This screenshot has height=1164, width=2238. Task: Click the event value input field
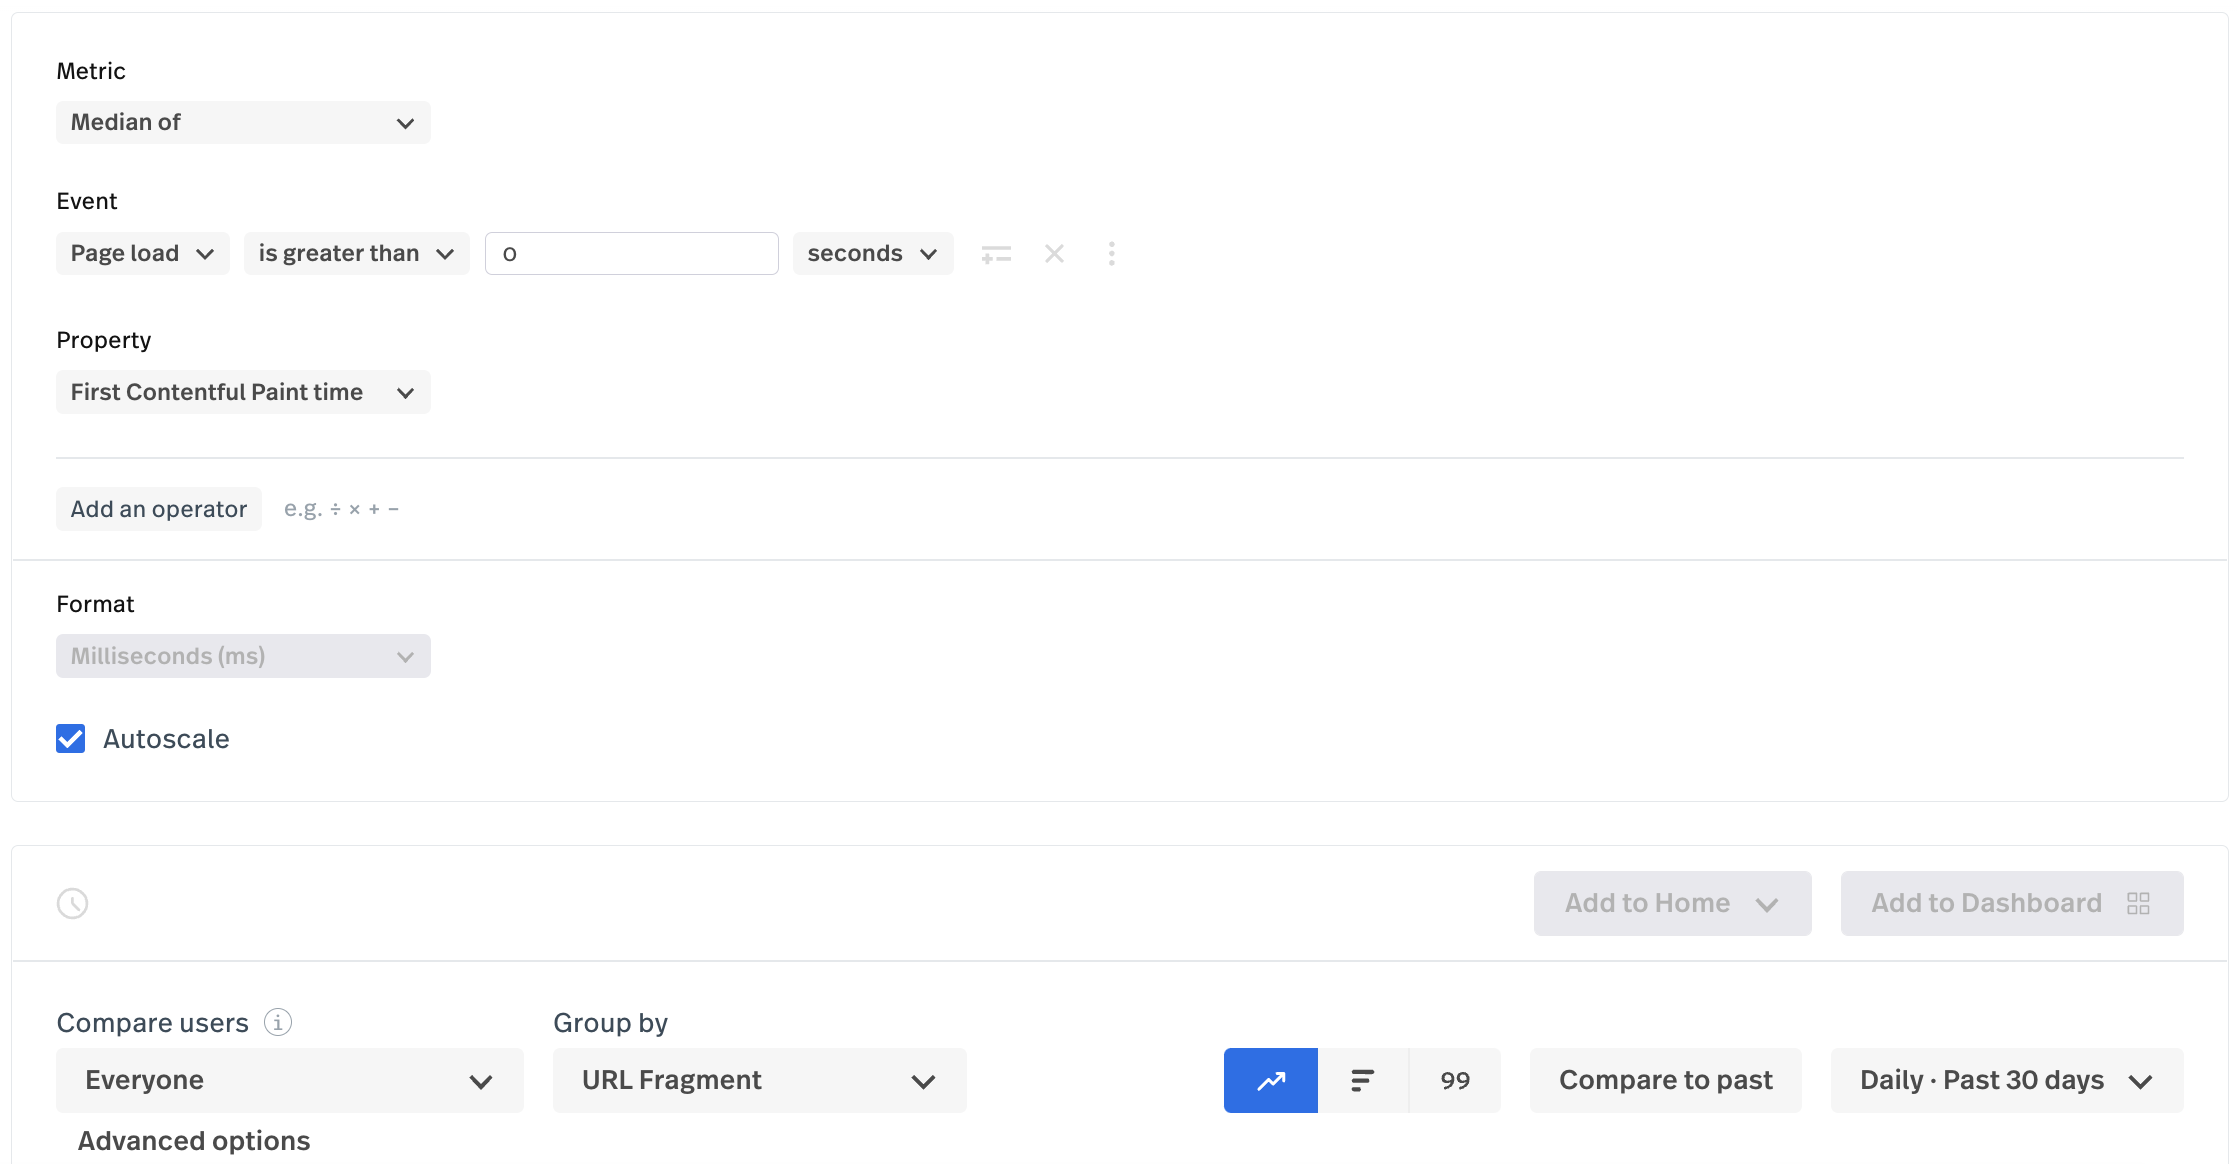point(631,253)
